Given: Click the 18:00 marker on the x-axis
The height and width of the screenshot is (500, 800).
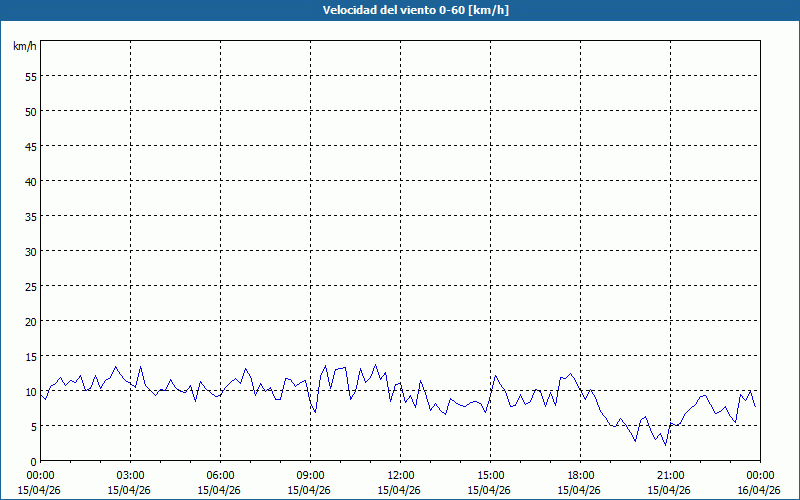Looking at the screenshot, I should coord(580,475).
